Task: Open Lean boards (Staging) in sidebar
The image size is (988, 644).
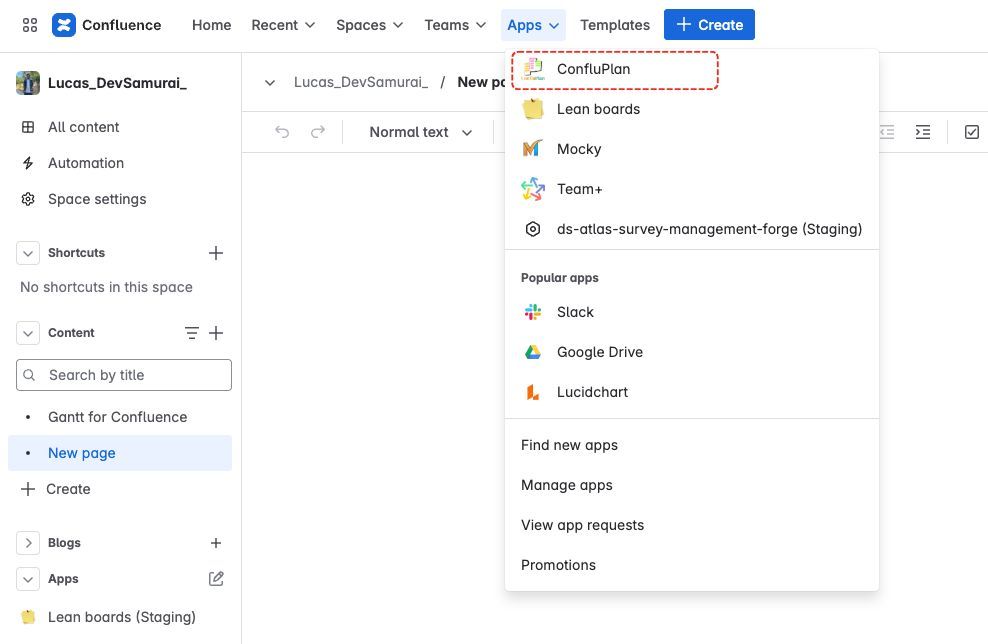Action: (120, 617)
